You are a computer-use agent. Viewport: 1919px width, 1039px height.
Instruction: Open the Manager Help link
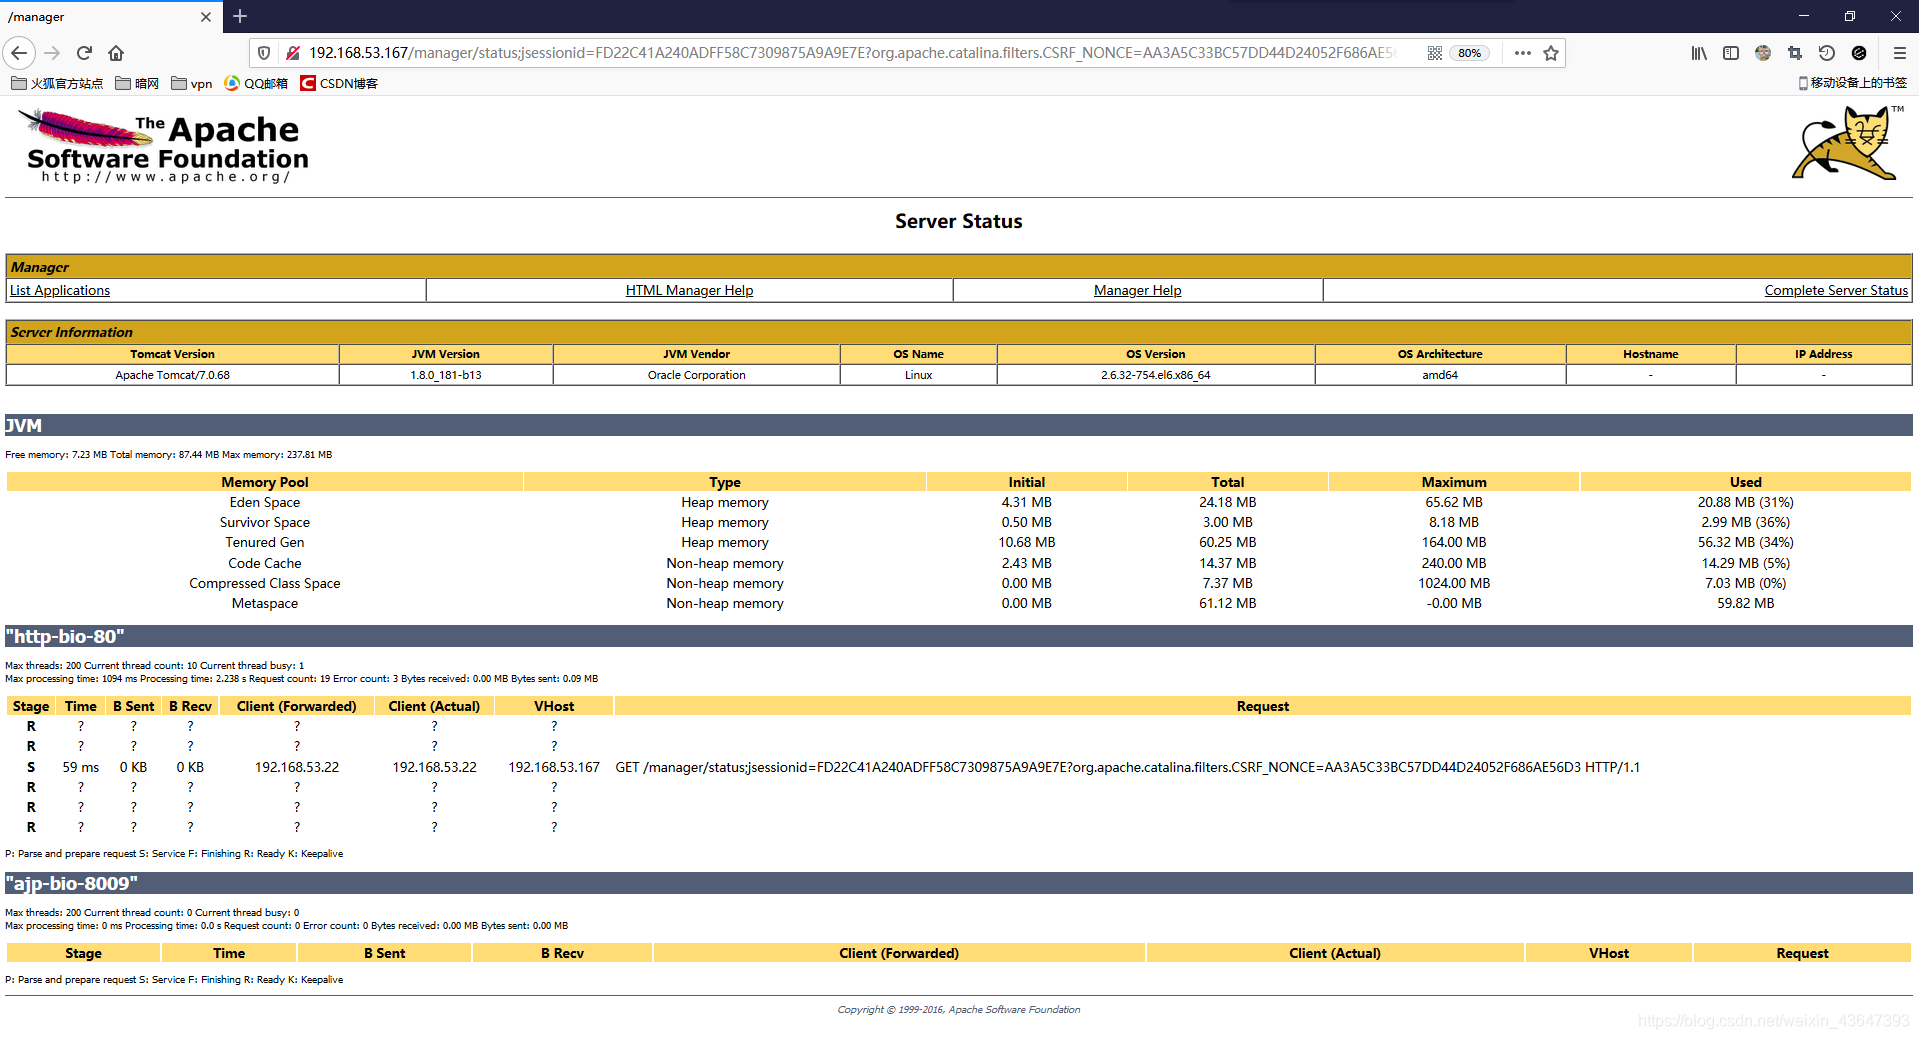[1137, 290]
